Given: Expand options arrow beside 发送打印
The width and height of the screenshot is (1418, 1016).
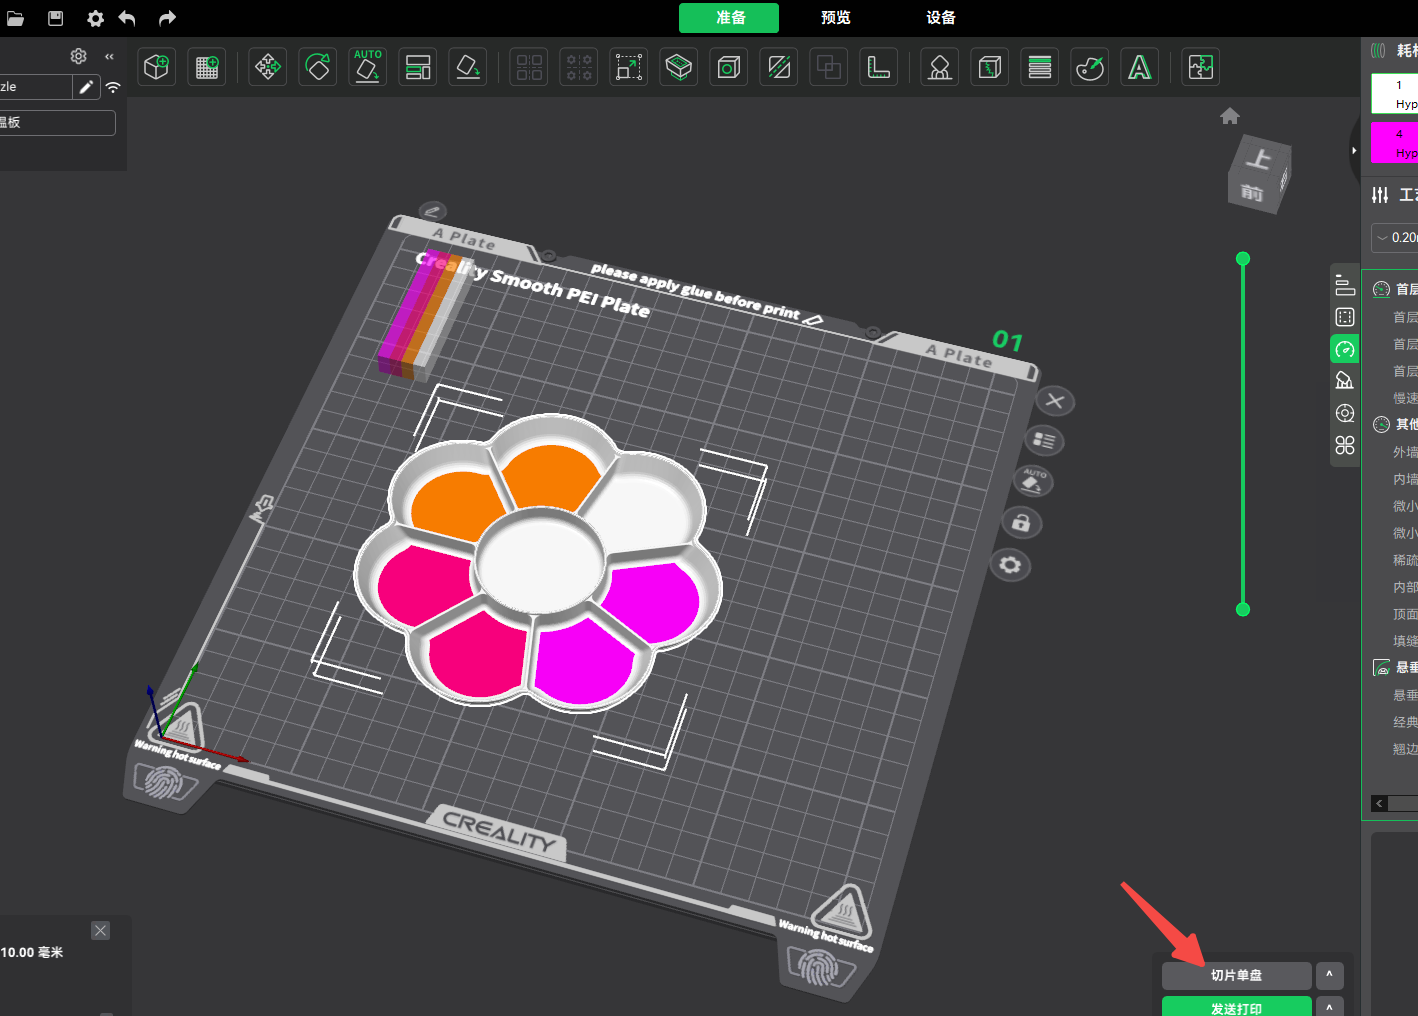Looking at the screenshot, I should [x=1329, y=1007].
